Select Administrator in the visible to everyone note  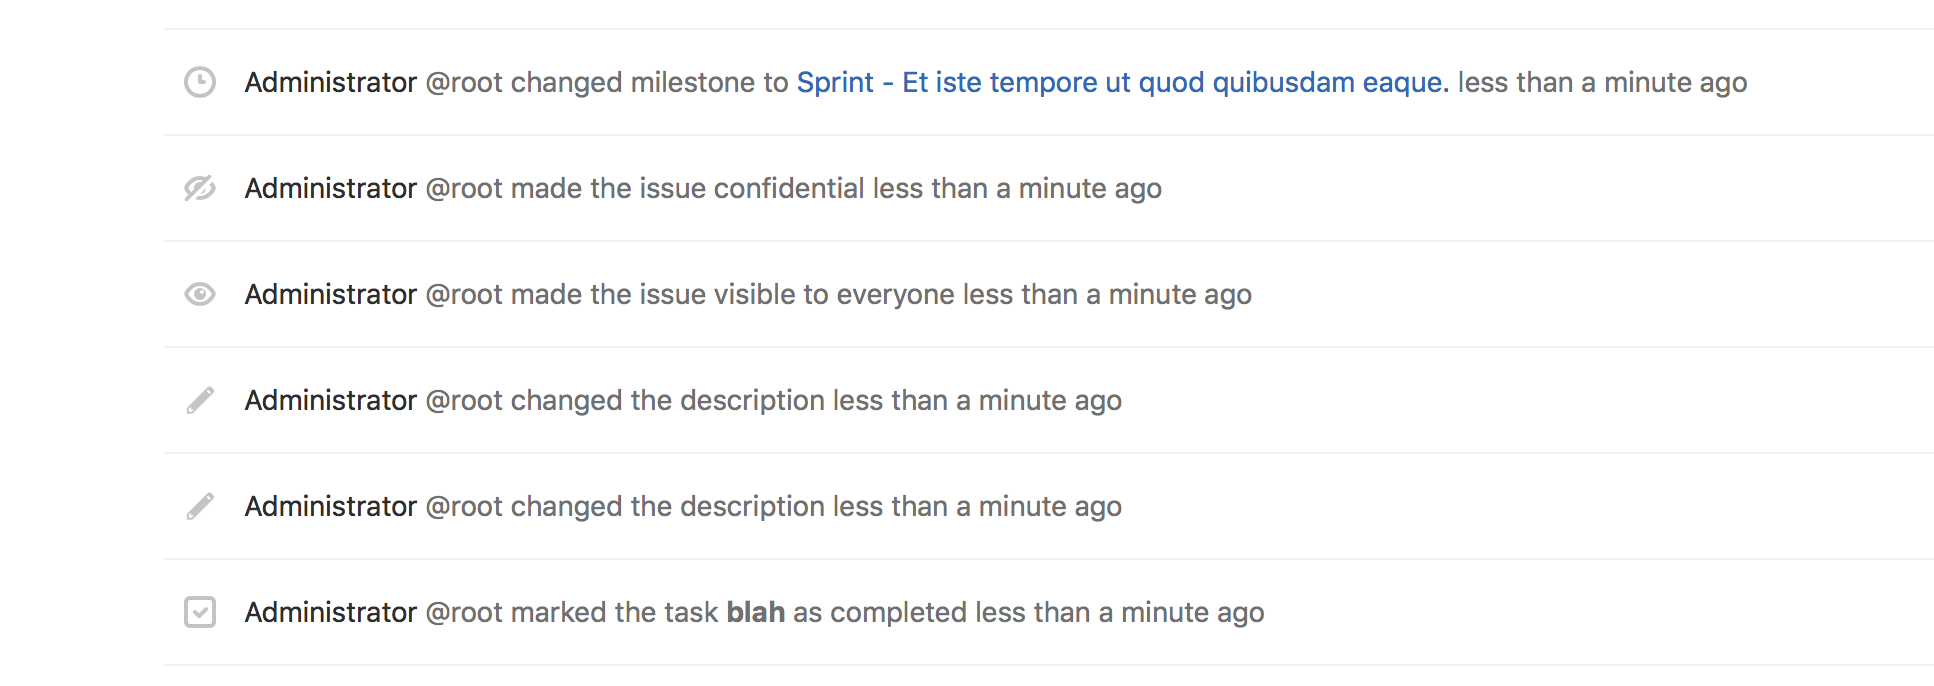[330, 294]
